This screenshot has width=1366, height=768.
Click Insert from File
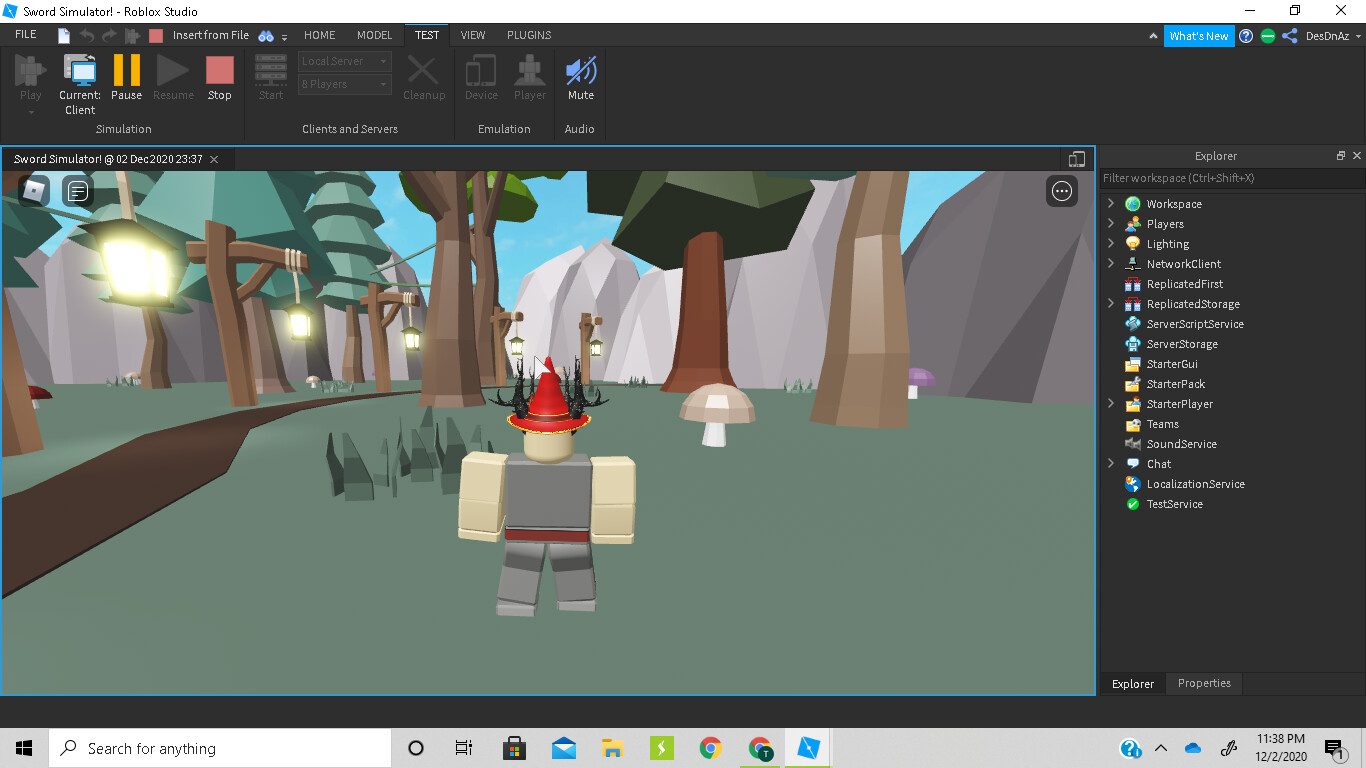coord(211,35)
